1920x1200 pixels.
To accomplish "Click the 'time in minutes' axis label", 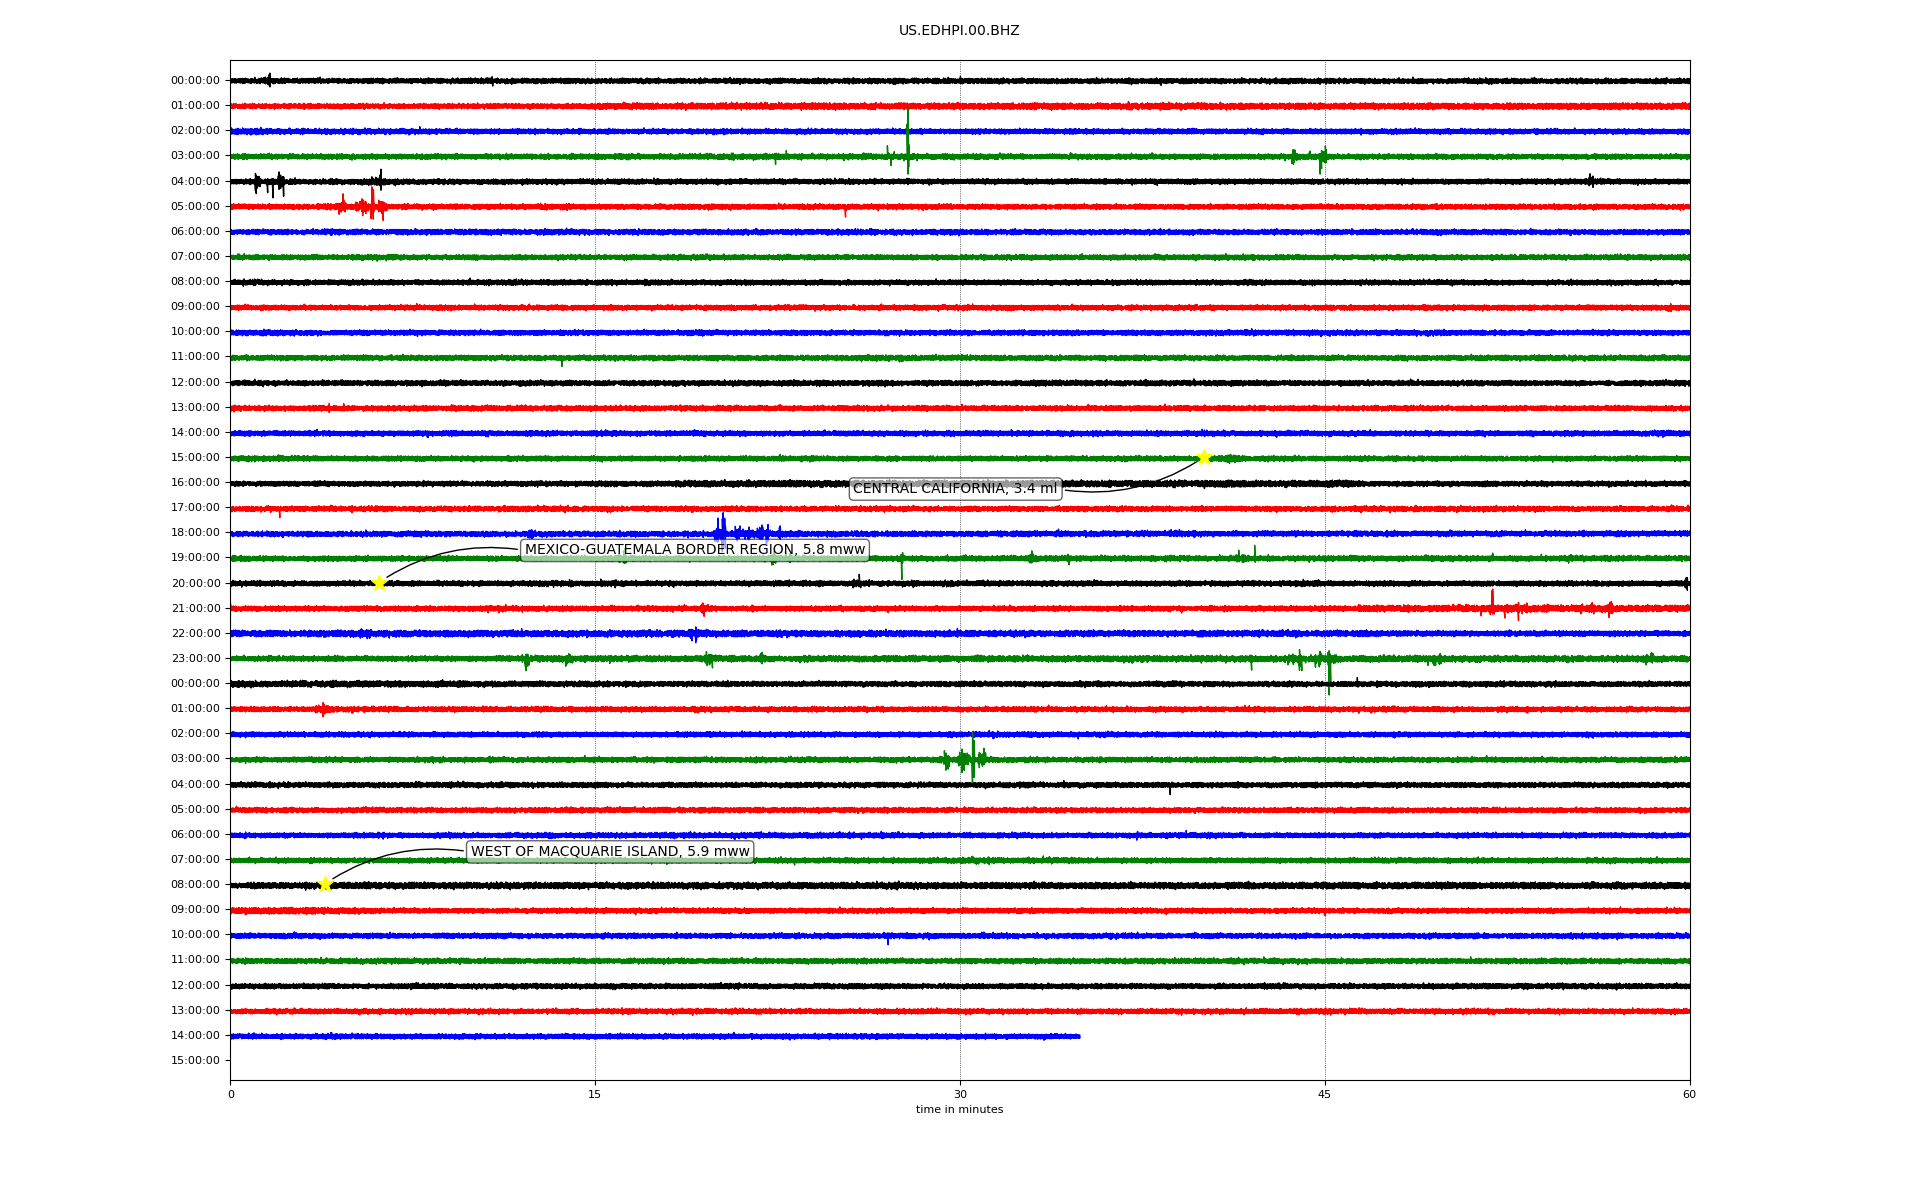I will (959, 1110).
